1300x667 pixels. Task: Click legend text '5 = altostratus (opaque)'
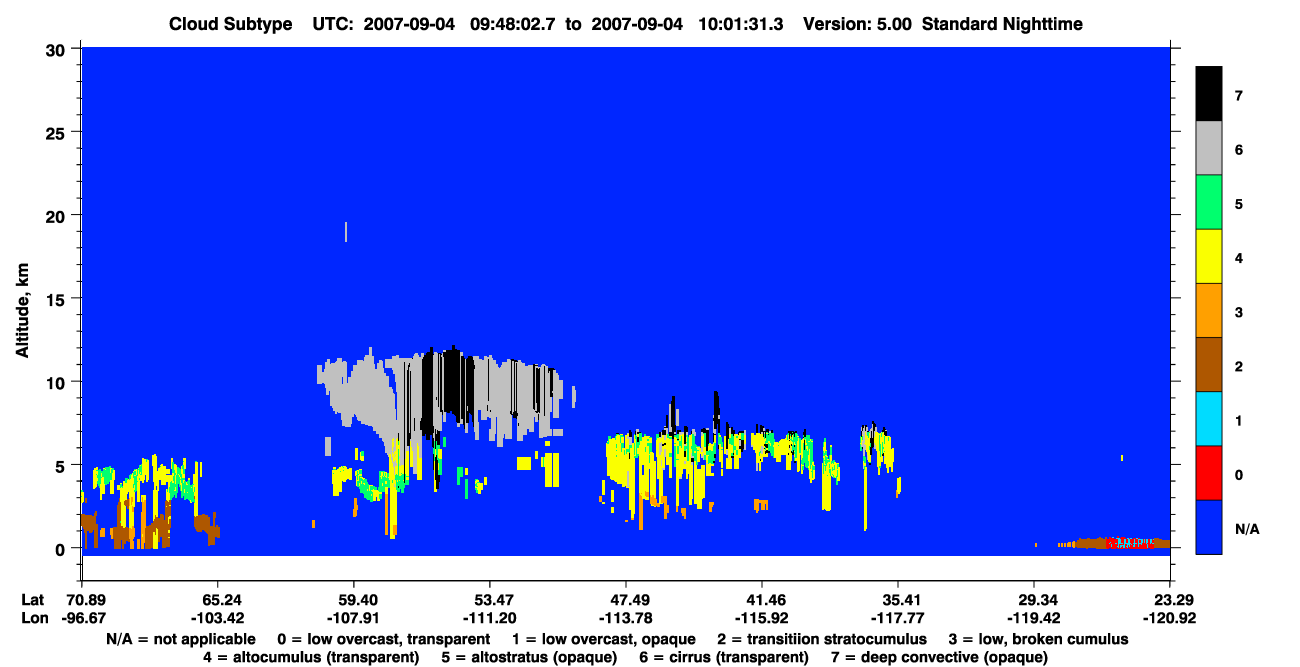tap(531, 657)
